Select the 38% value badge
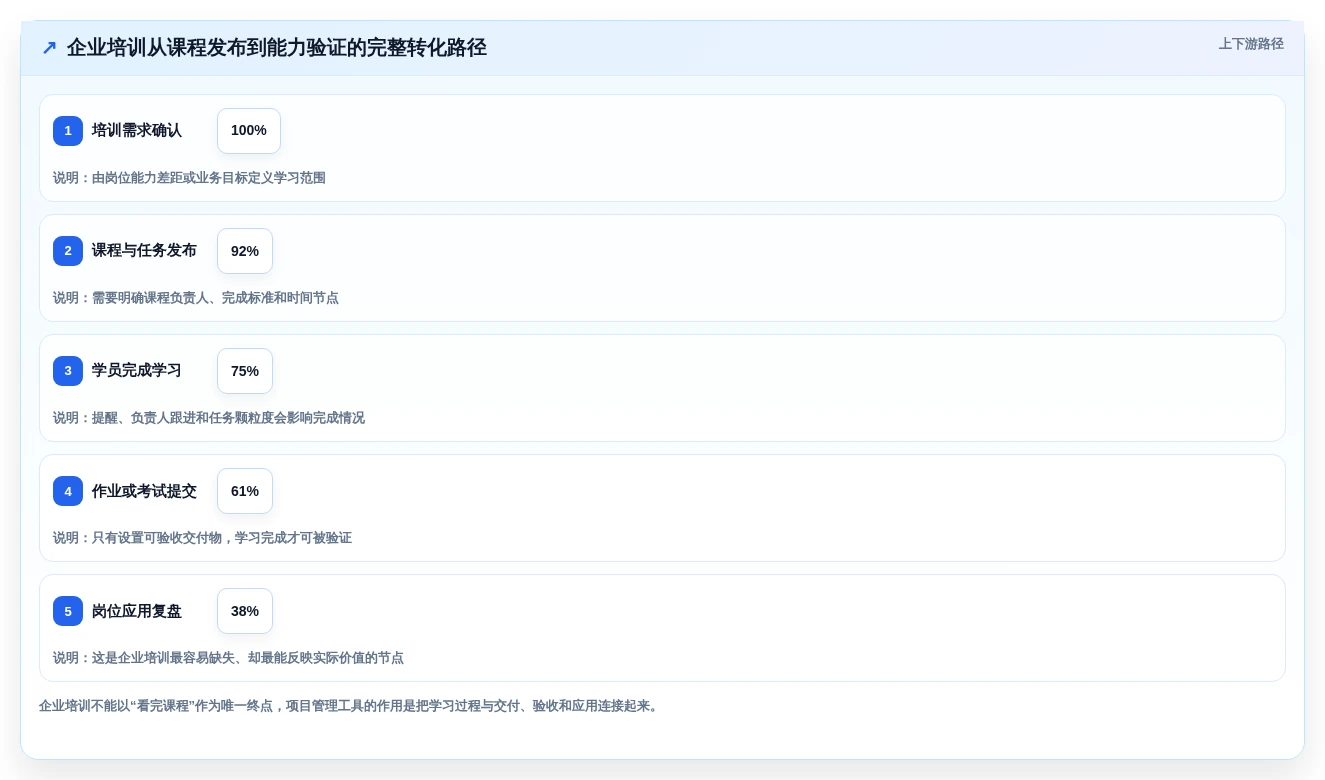 [245, 611]
